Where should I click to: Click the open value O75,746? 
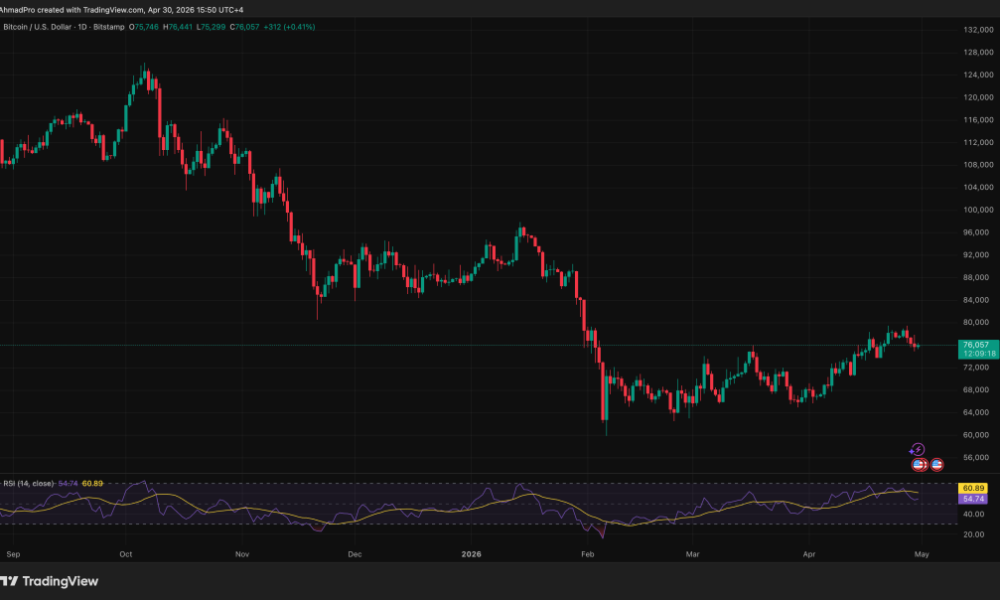click(143, 27)
